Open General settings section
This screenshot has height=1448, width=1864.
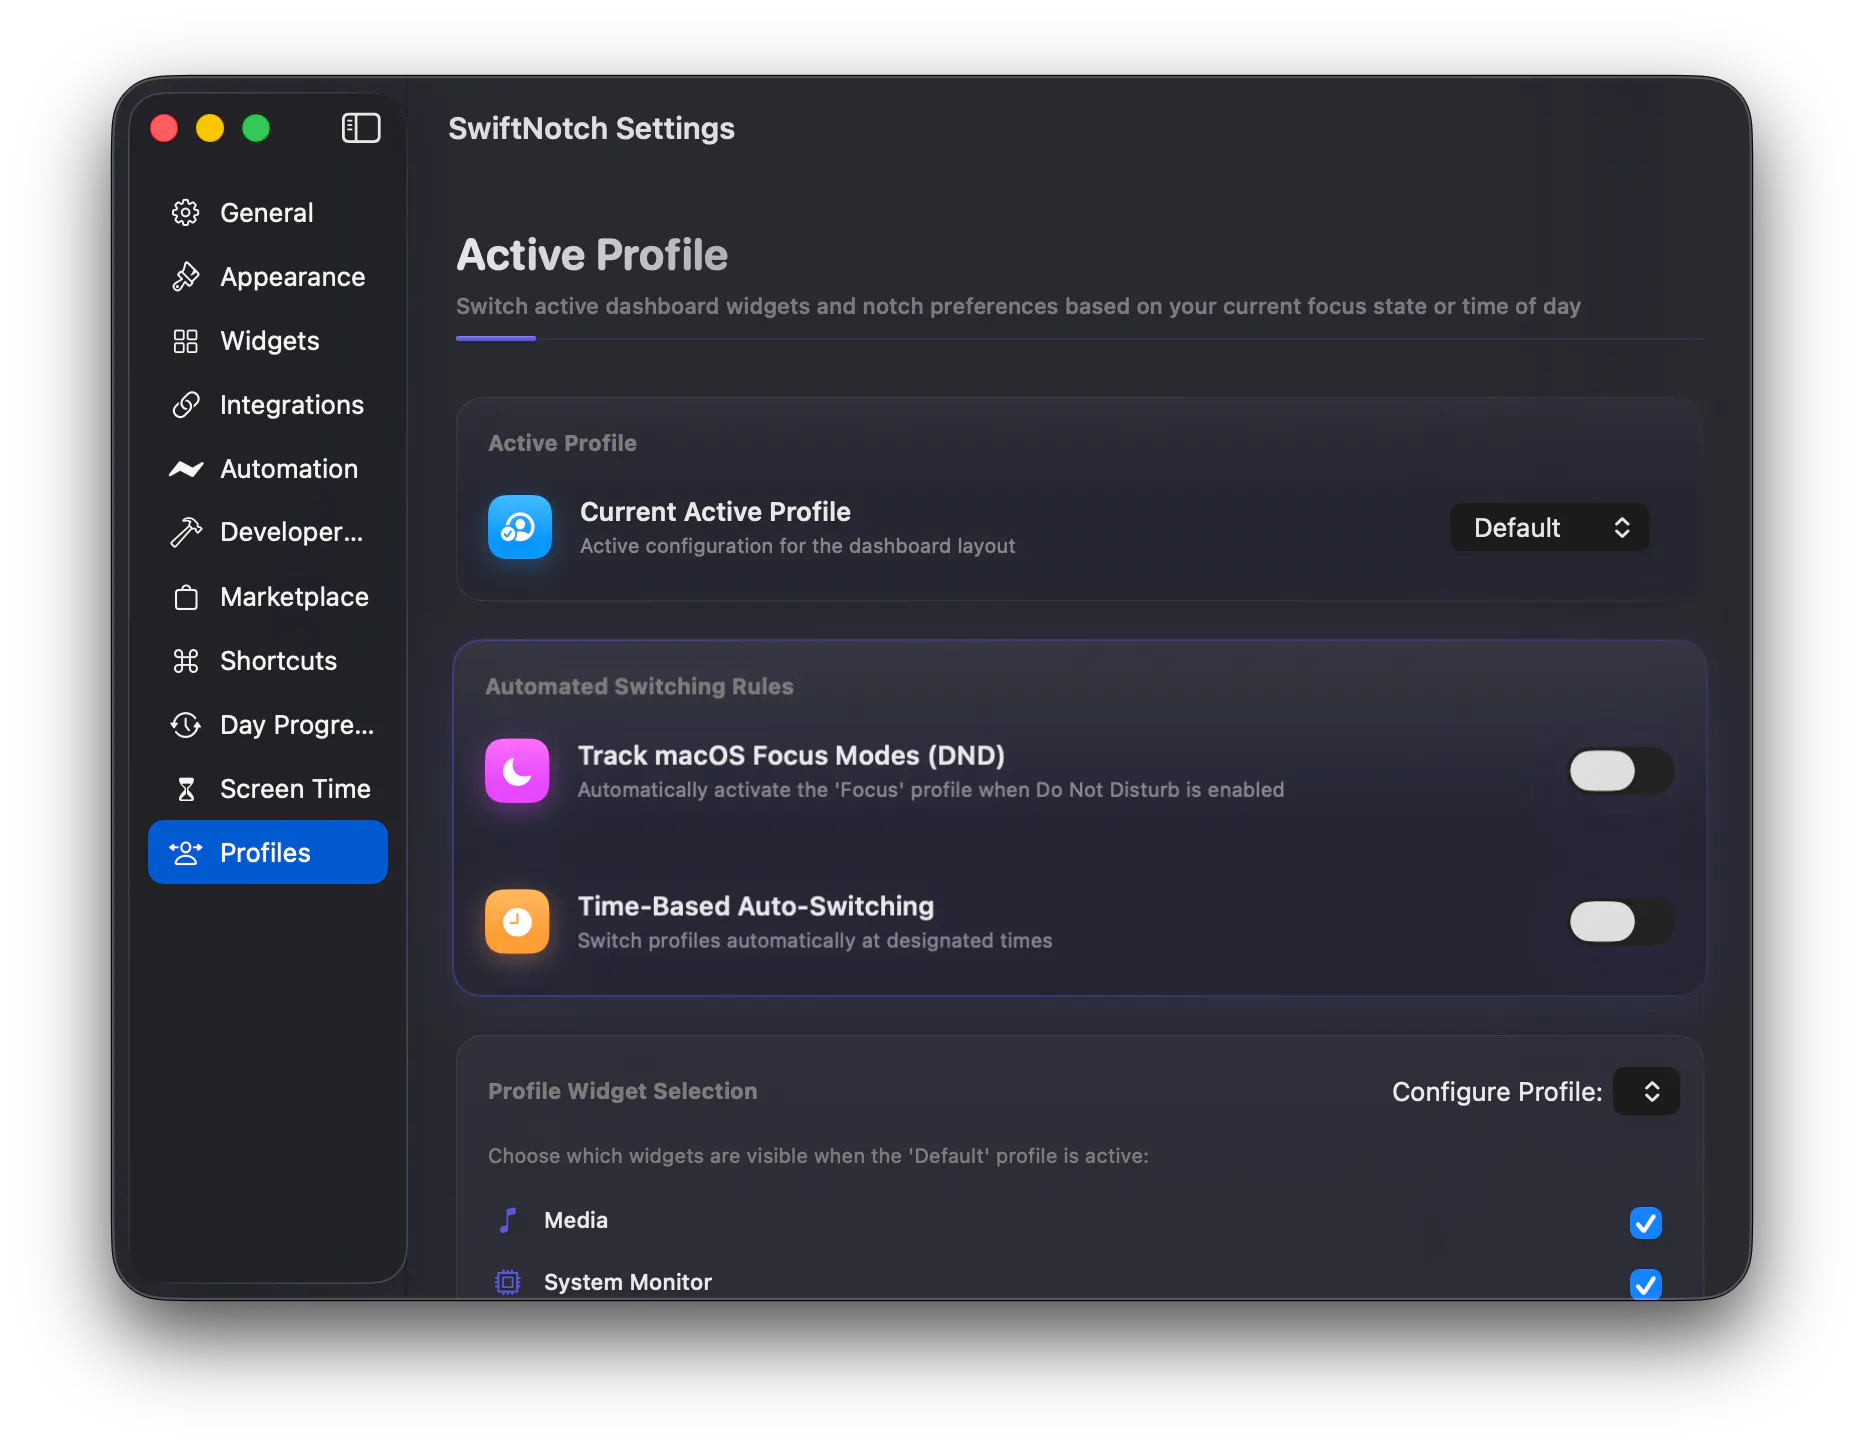[268, 213]
